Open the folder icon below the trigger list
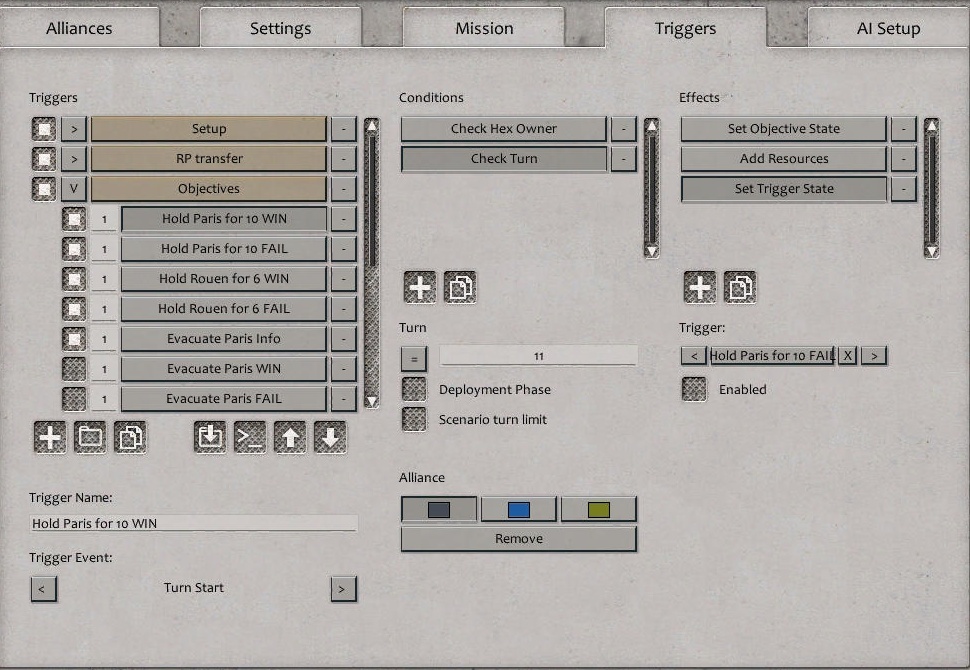 pos(90,437)
